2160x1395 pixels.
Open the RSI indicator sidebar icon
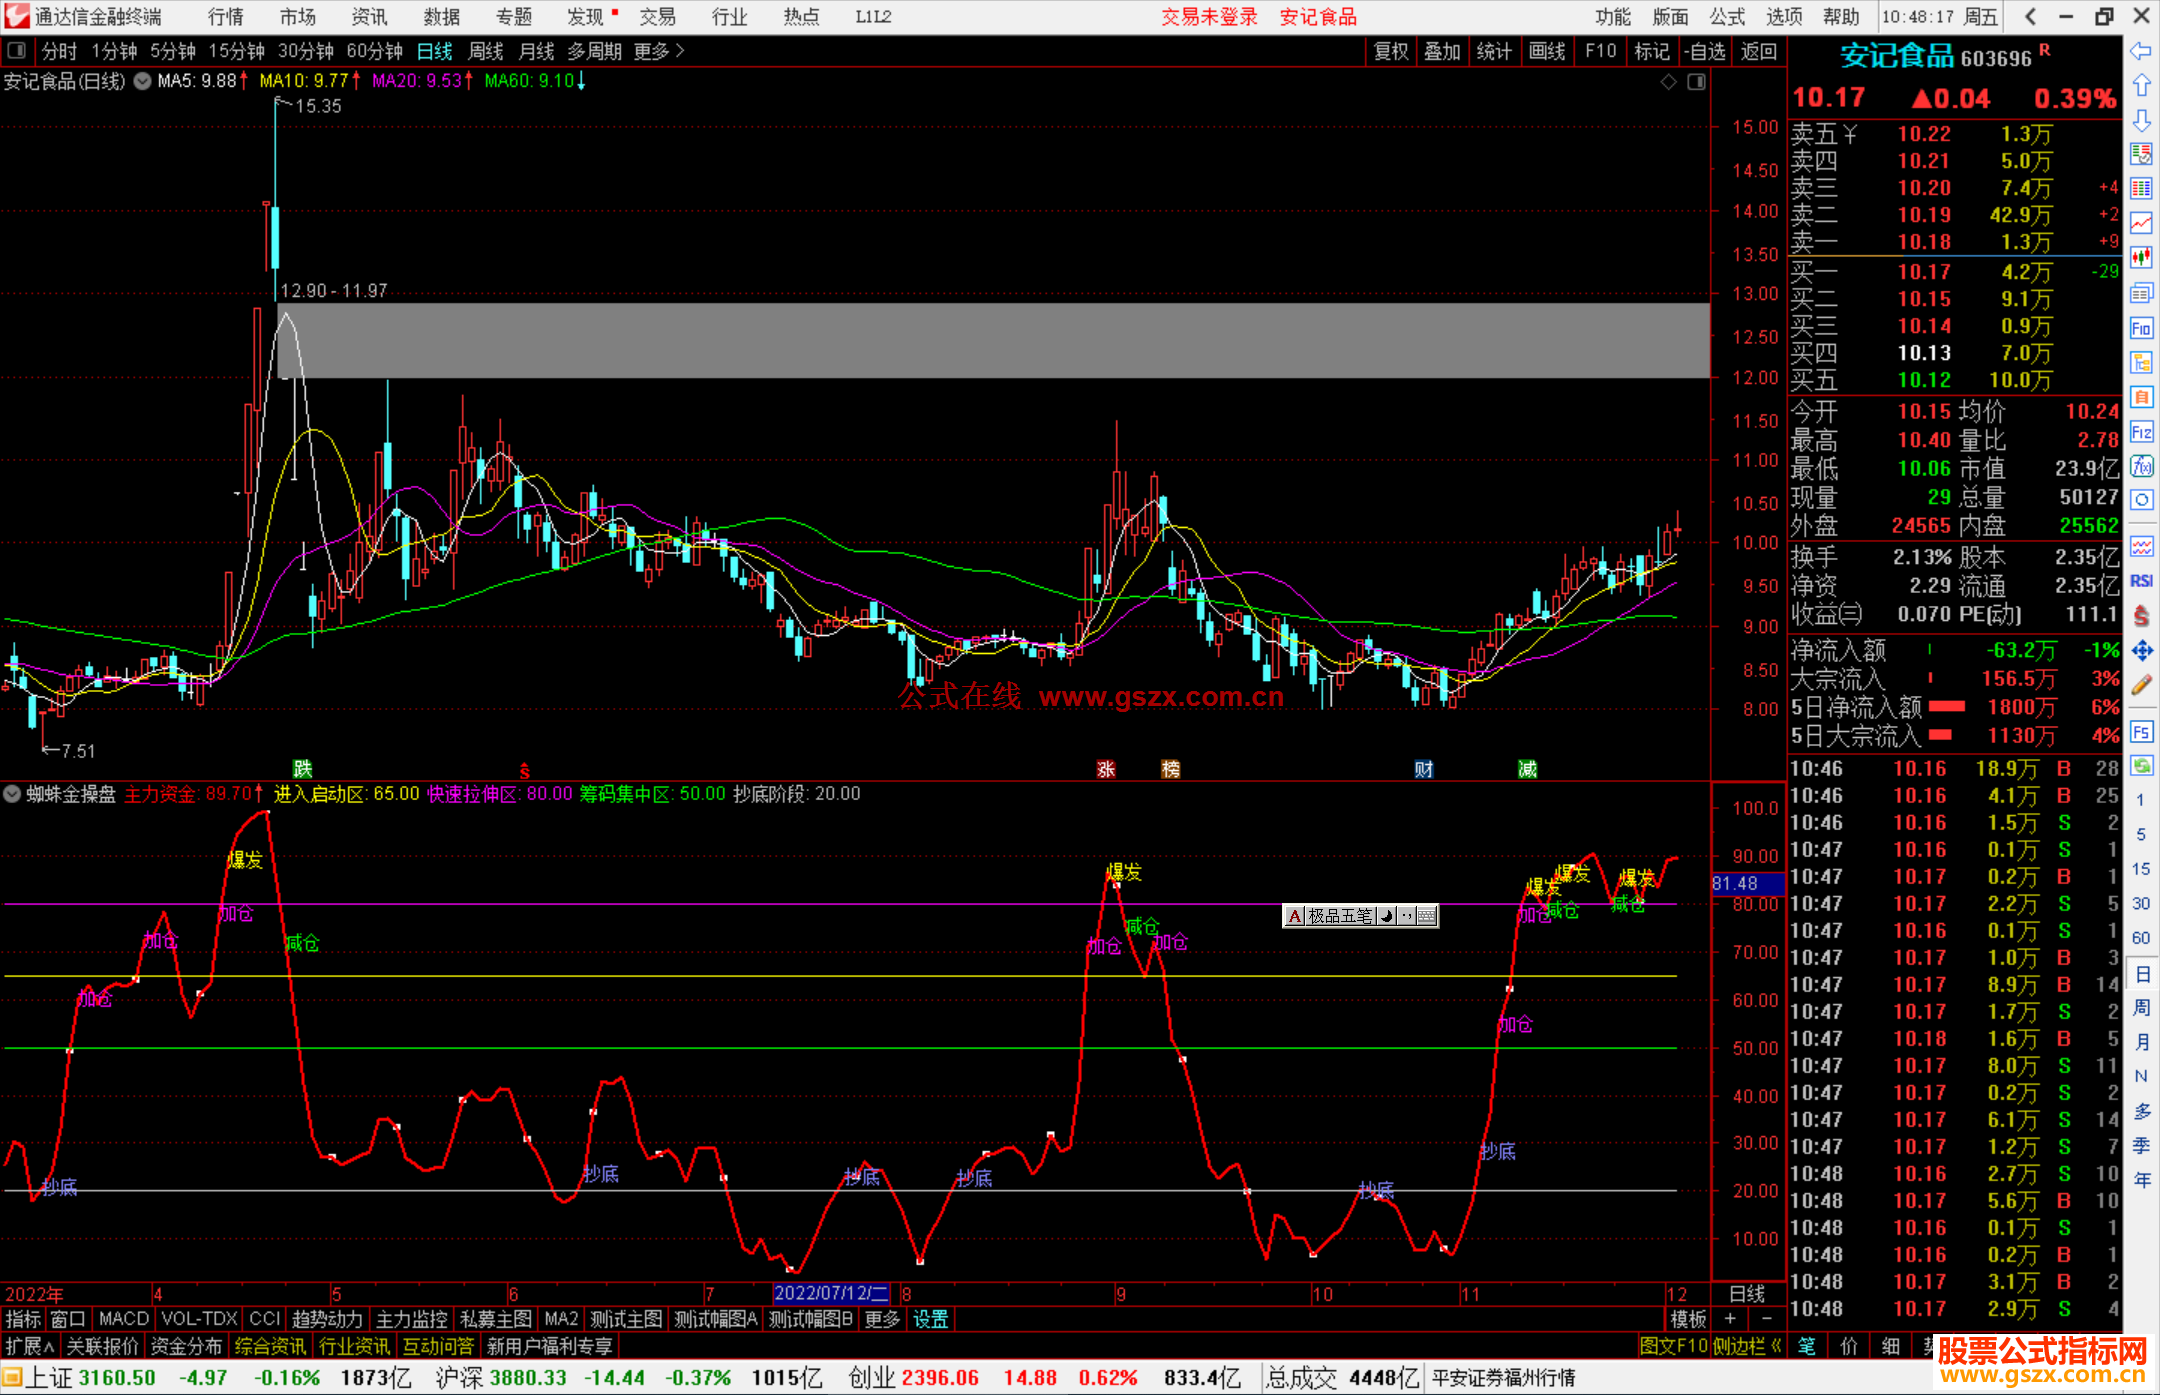2141,581
